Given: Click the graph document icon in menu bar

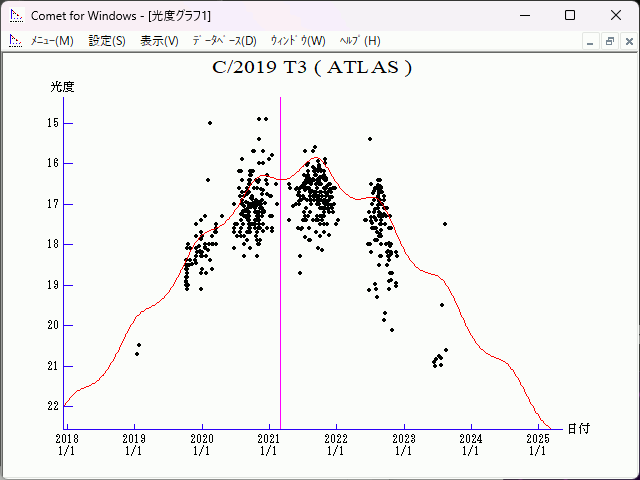Looking at the screenshot, I should 15,41.
